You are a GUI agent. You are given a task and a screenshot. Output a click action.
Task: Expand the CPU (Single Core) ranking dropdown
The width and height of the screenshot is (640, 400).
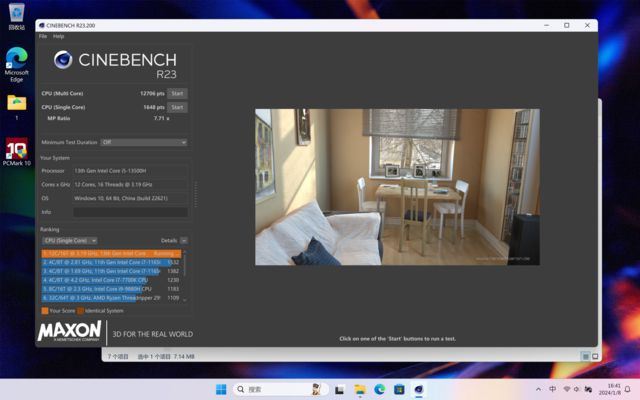pyautogui.click(x=70, y=240)
